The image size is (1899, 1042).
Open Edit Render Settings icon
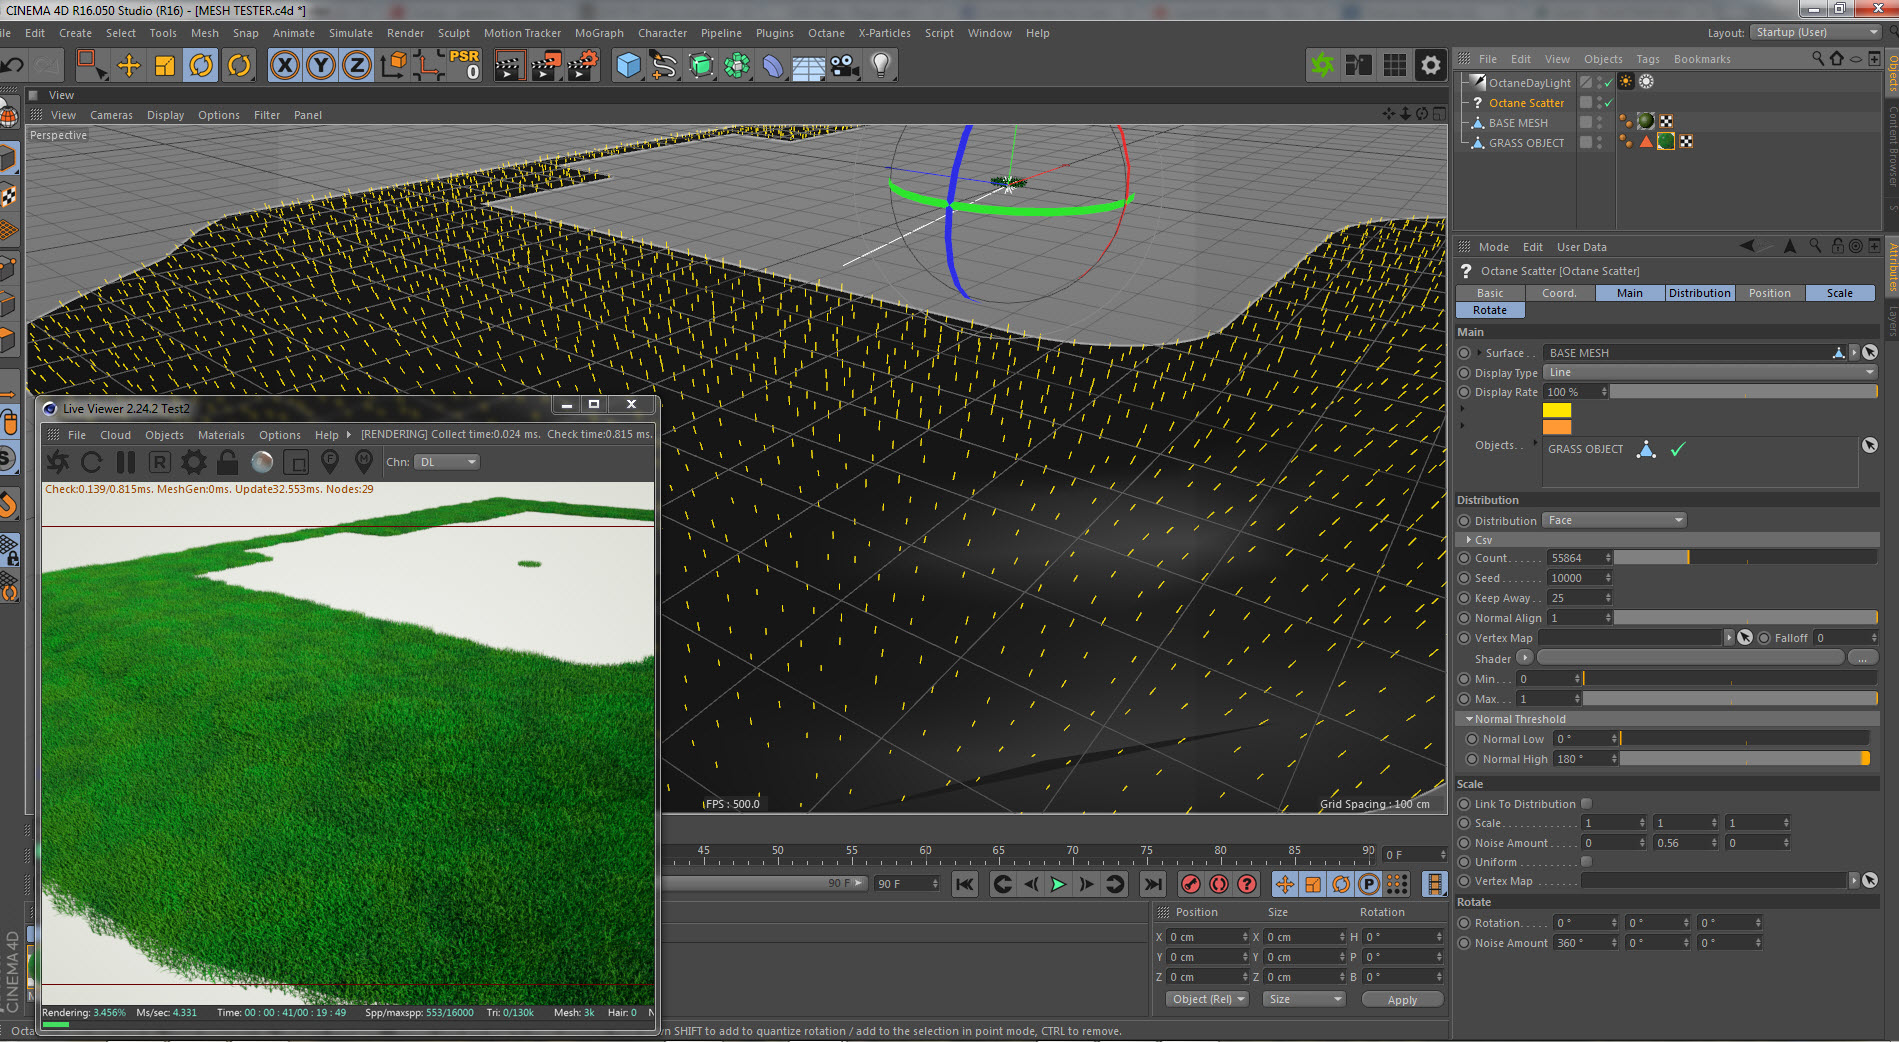pos(581,66)
